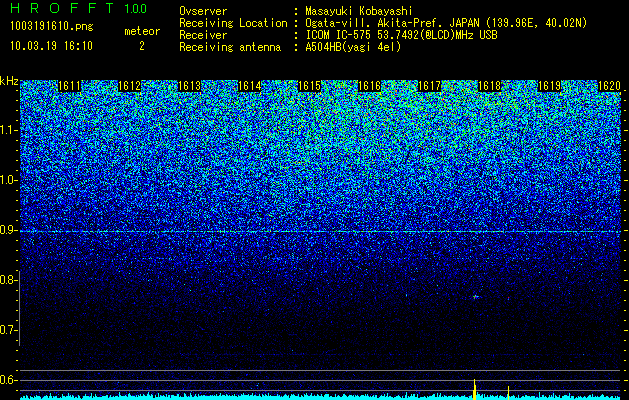Click the Receiving Location value in Akita-Pref. JAPAN

tap(446, 23)
